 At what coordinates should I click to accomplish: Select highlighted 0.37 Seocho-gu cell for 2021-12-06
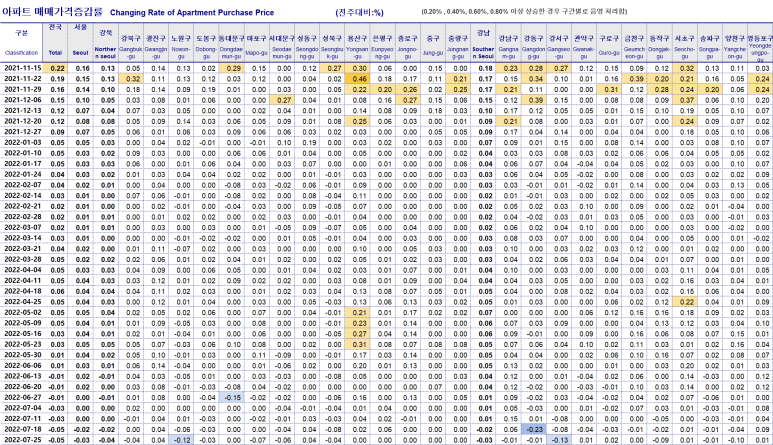coord(684,100)
